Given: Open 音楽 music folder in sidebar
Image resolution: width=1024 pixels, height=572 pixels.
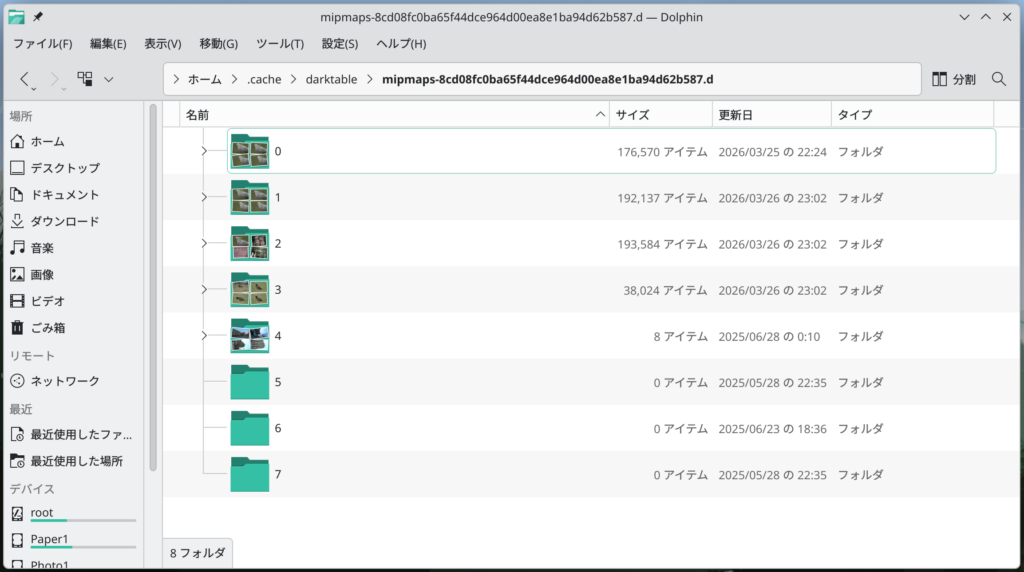Looking at the screenshot, I should (x=42, y=247).
